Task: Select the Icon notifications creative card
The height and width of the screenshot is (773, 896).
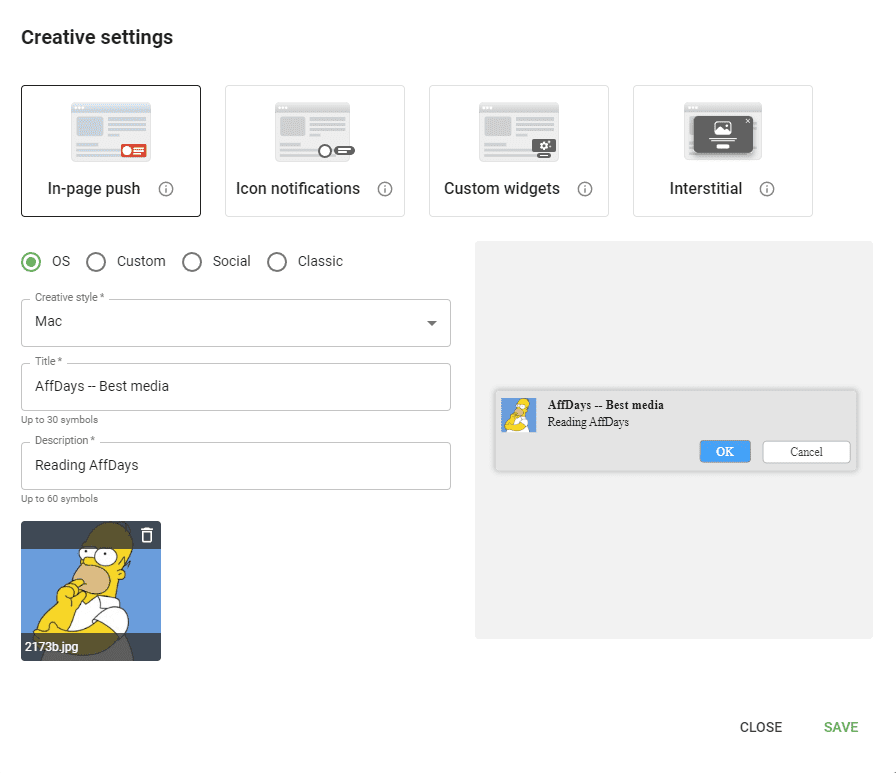Action: click(x=315, y=151)
